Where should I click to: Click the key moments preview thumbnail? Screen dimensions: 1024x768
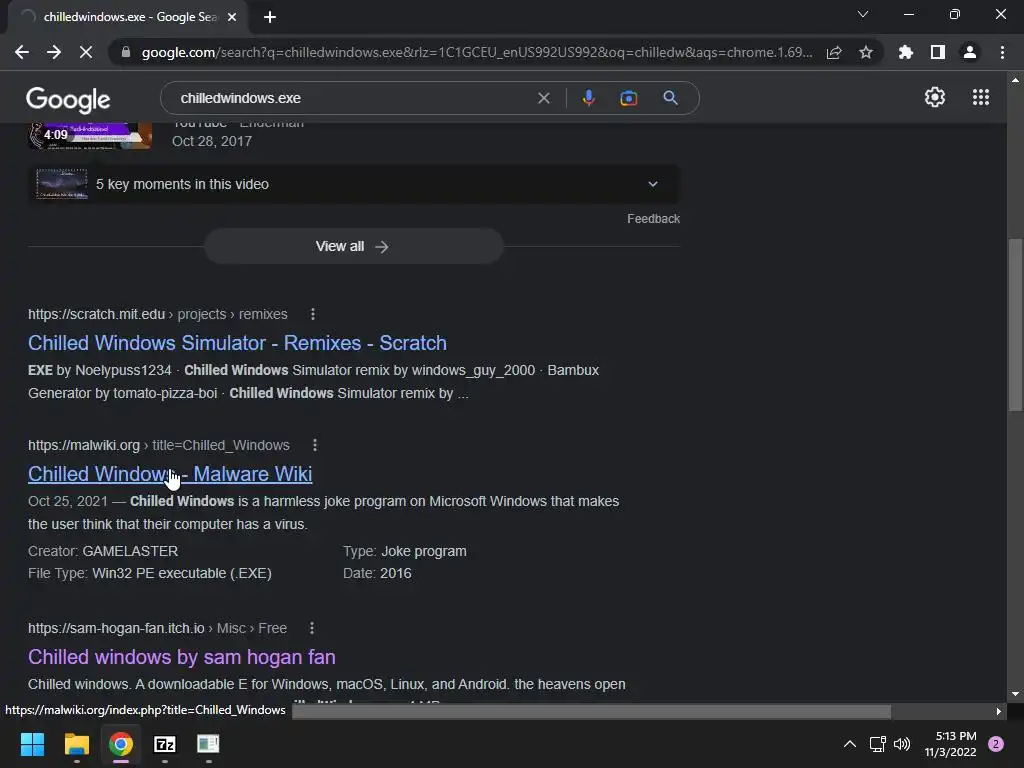[x=61, y=184]
